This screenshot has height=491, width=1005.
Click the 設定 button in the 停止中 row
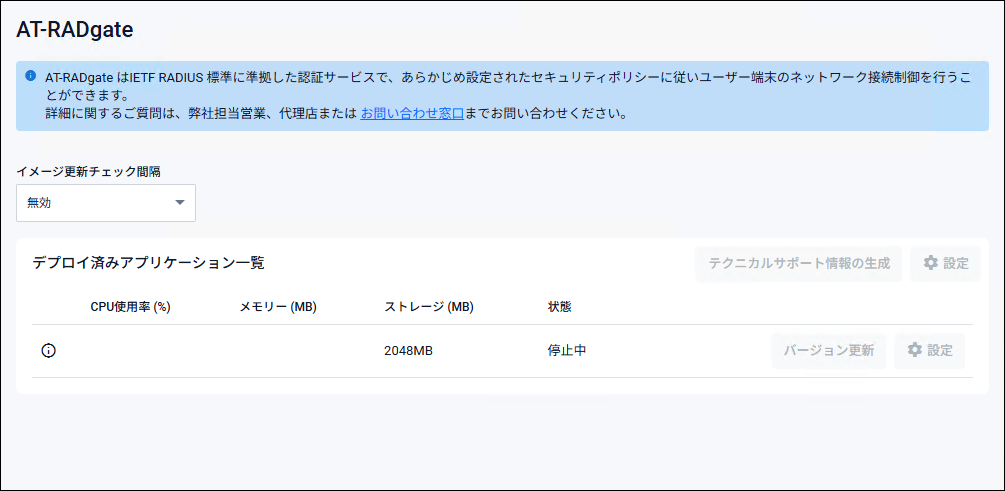929,351
